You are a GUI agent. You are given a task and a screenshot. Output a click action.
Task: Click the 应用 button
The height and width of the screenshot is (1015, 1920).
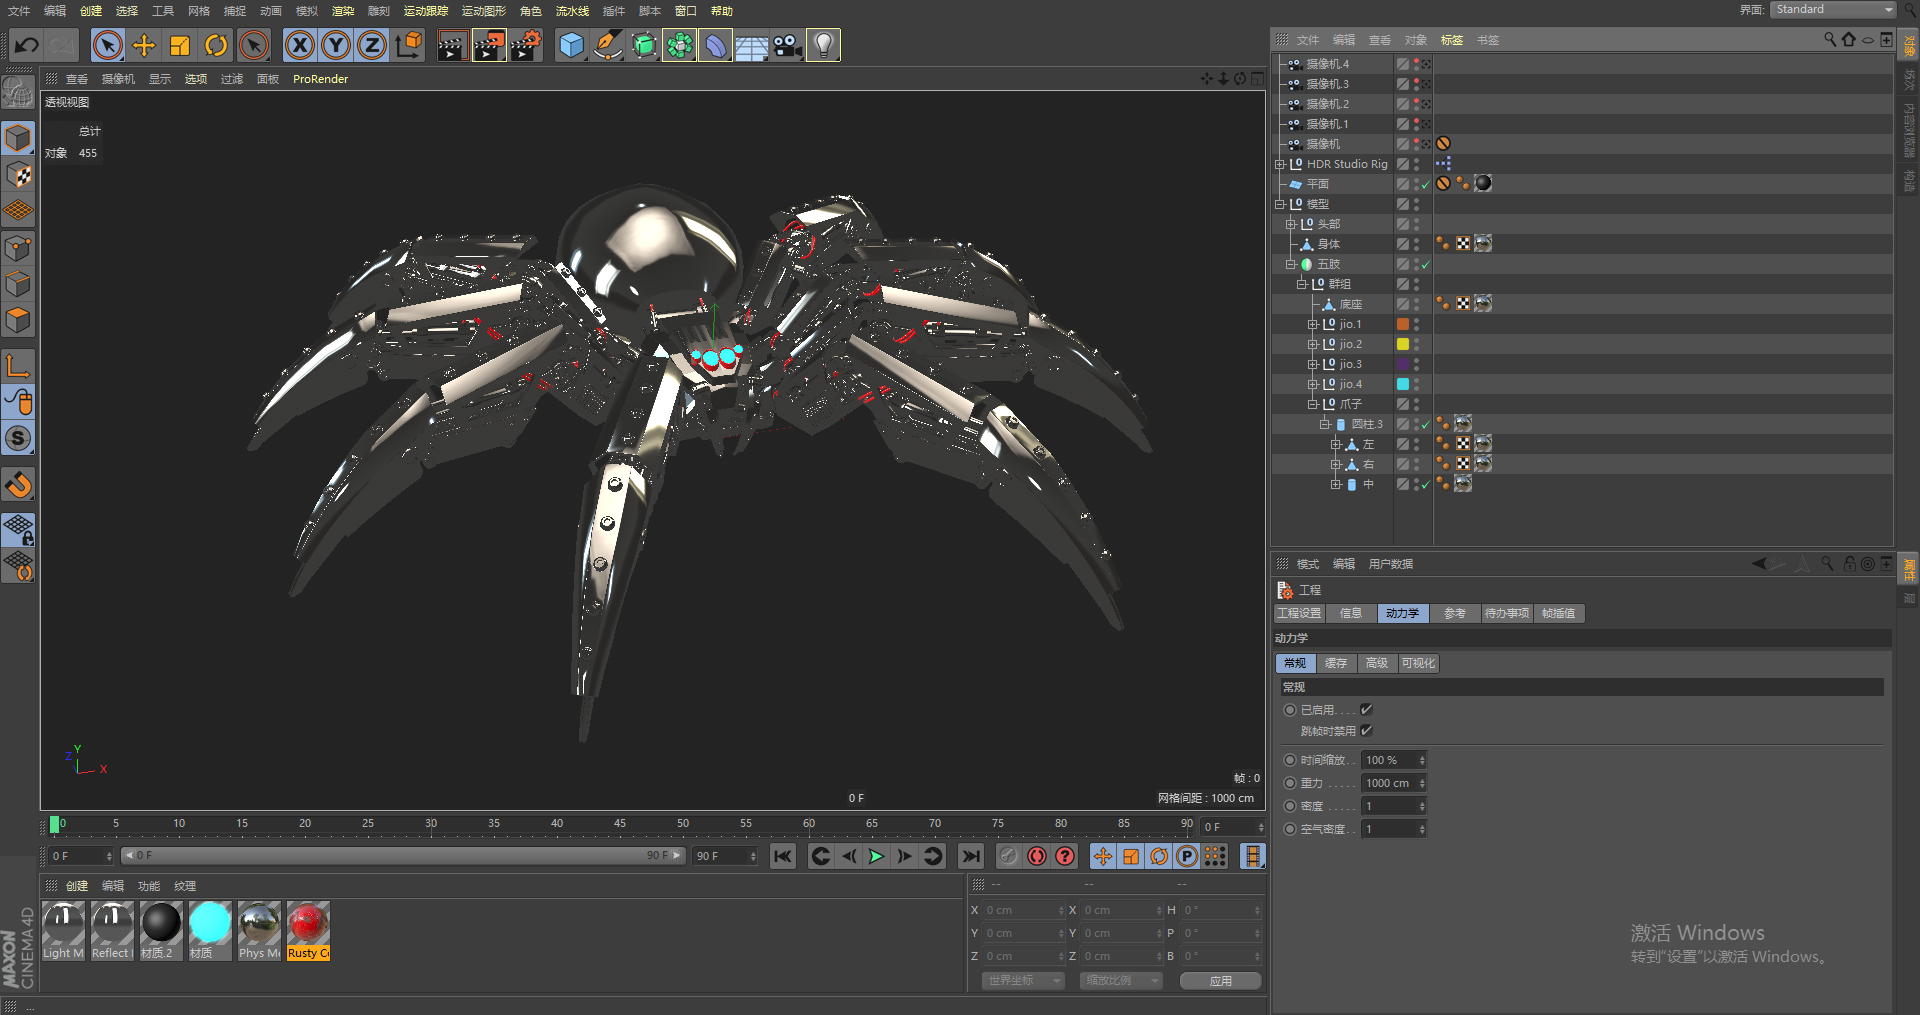(1220, 981)
